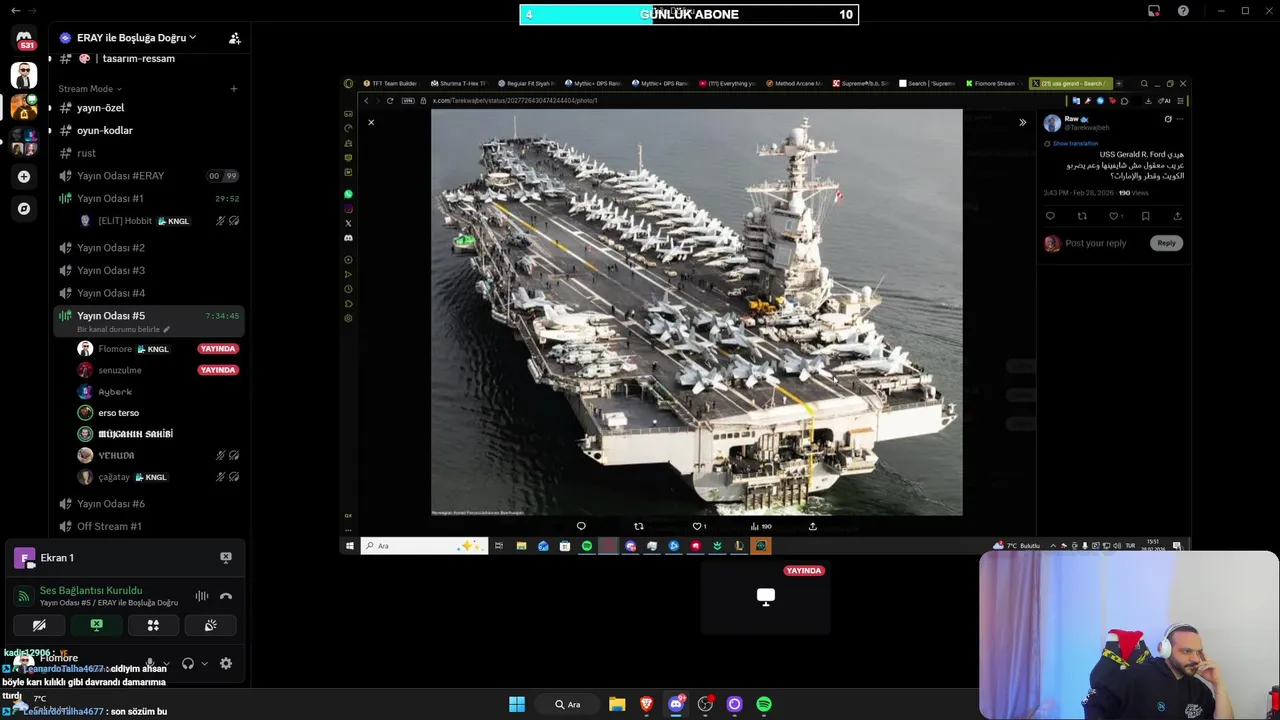Open the oyun-kodlar text channel

point(149,131)
